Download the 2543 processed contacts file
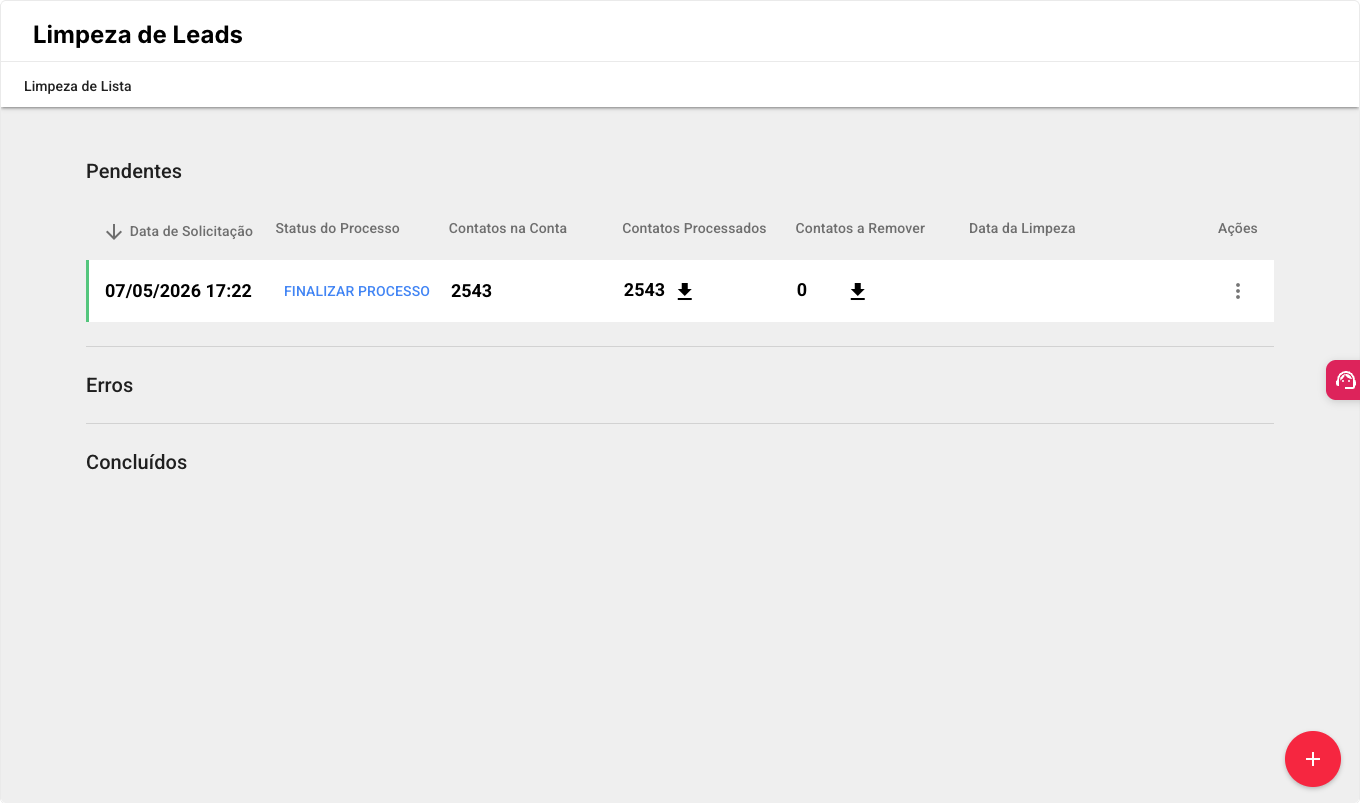1360x803 pixels. pyautogui.click(x=685, y=291)
